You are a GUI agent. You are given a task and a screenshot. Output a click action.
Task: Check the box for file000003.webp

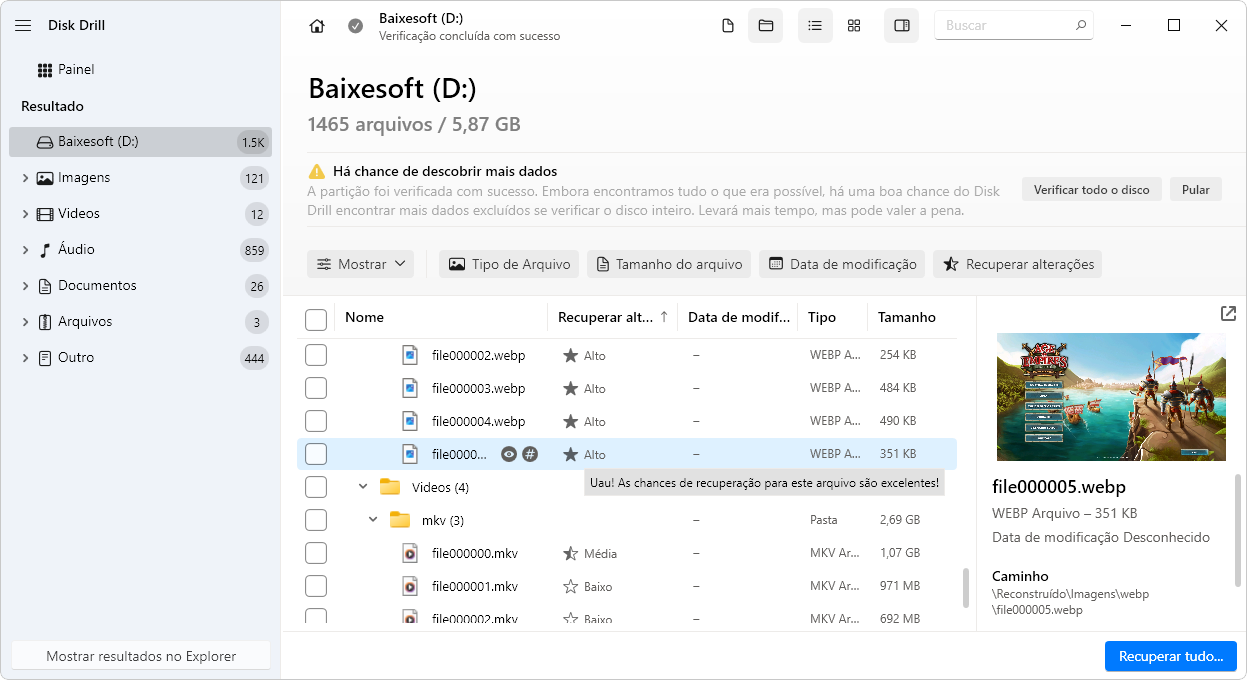click(316, 388)
